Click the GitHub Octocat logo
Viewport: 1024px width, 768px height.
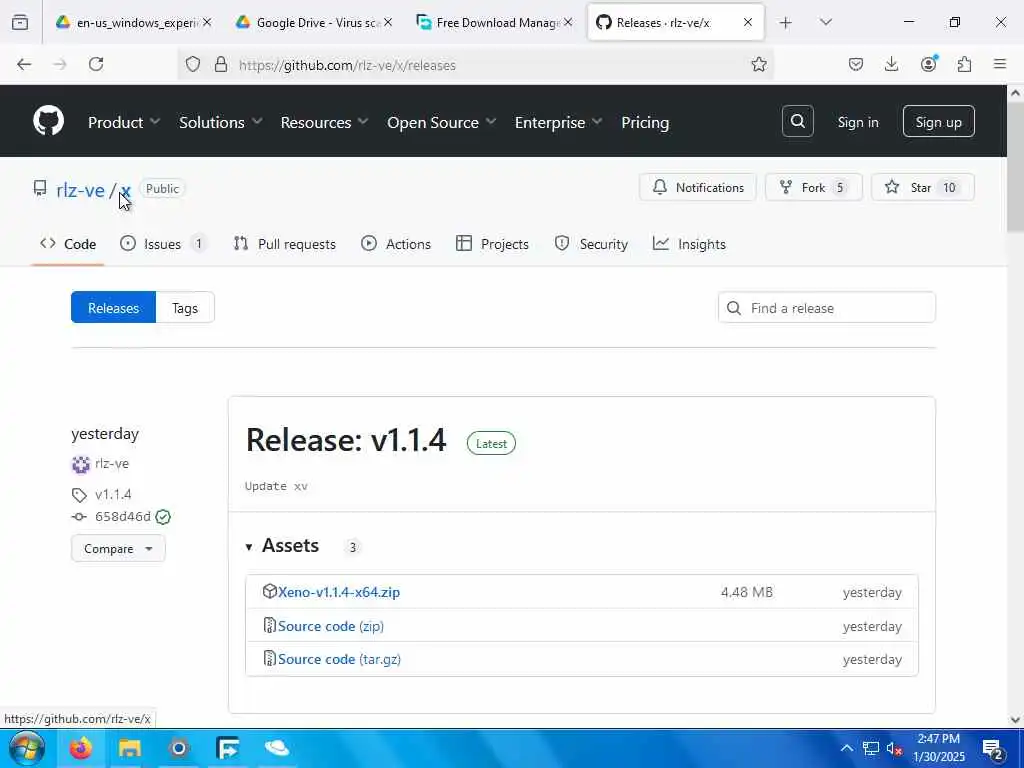click(48, 121)
